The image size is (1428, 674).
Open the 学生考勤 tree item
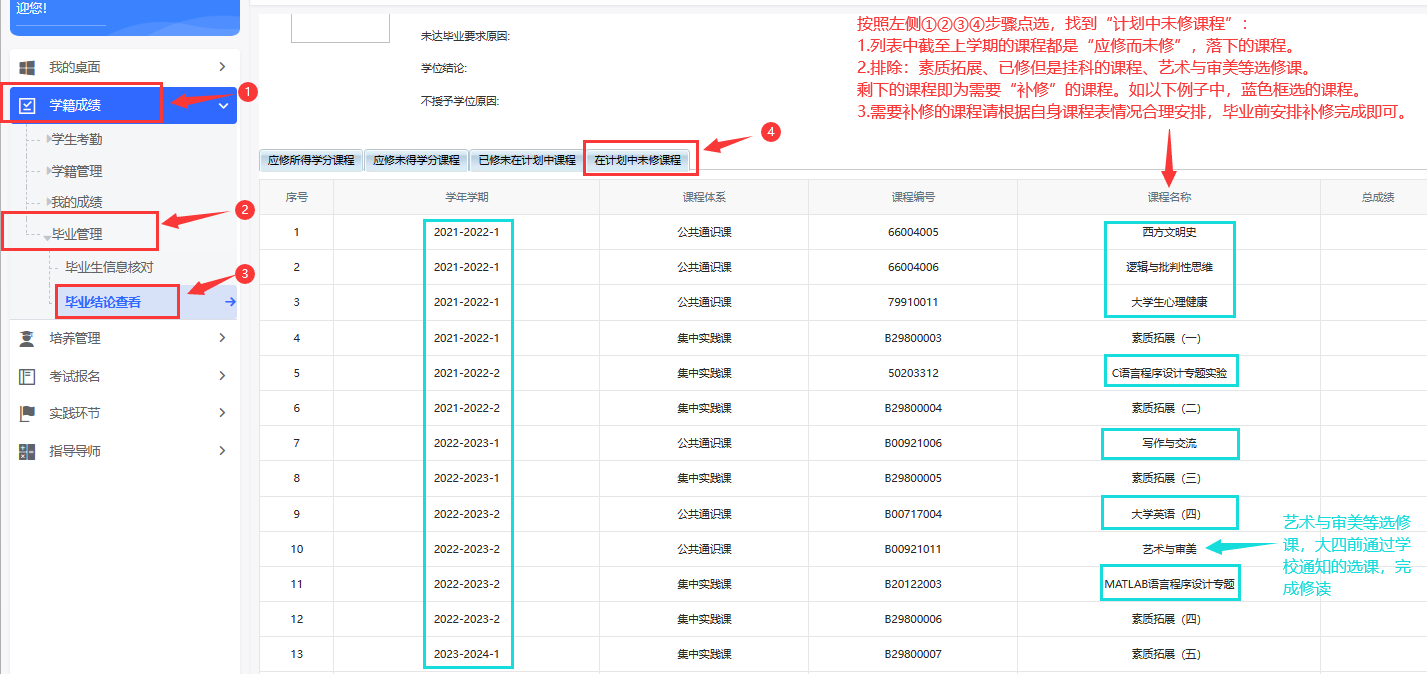coord(76,139)
